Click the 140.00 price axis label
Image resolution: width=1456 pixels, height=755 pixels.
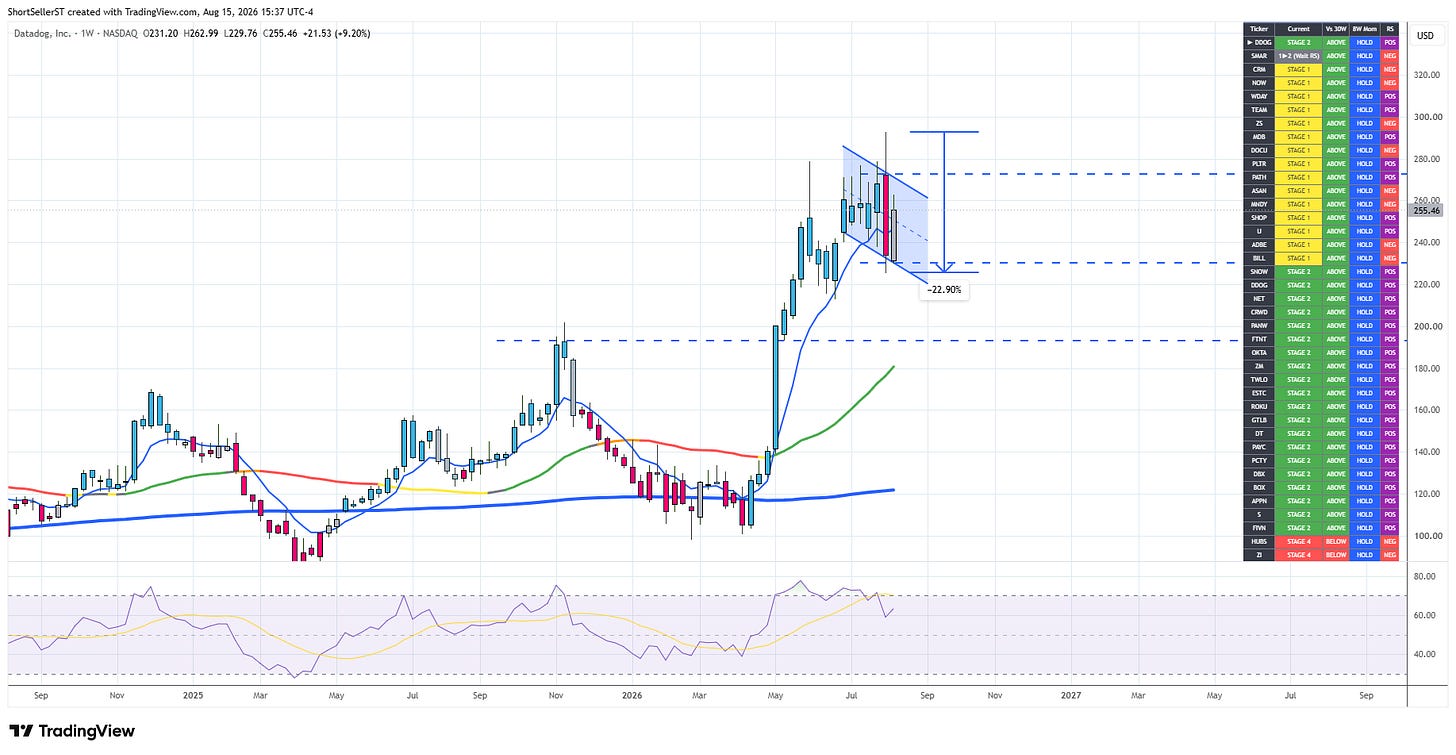(1425, 452)
